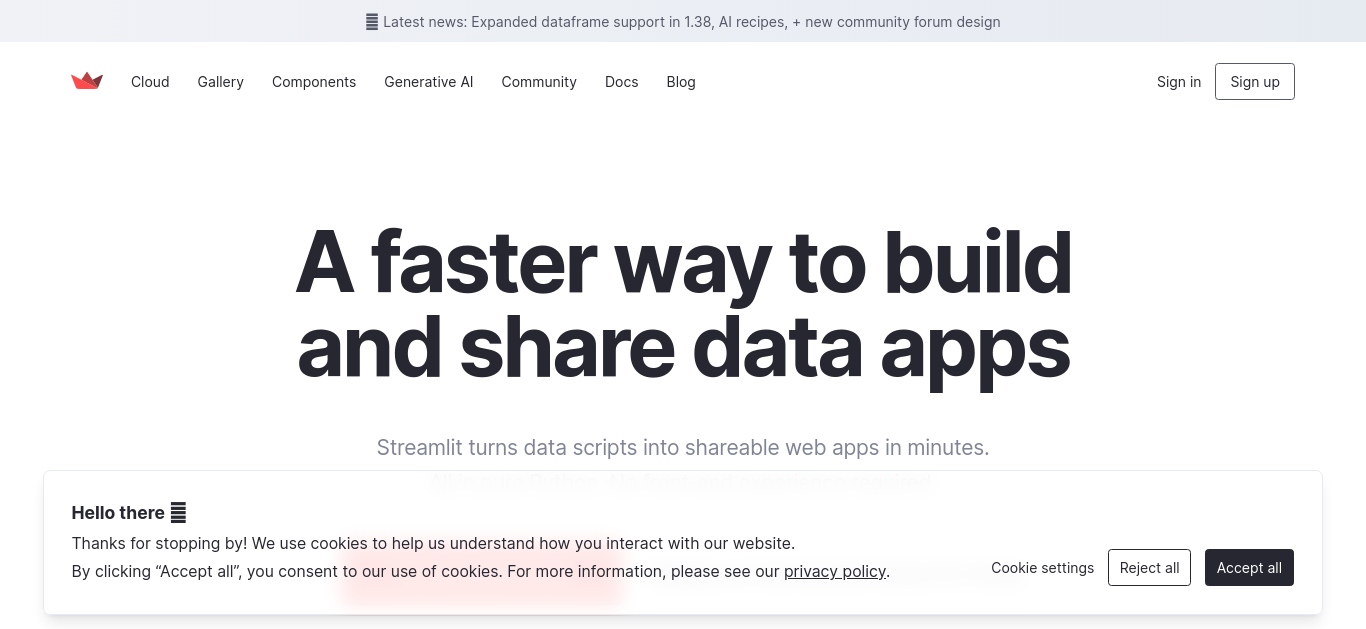Accept all cookies
Screen dimensions: 1366x629
coord(1249,568)
